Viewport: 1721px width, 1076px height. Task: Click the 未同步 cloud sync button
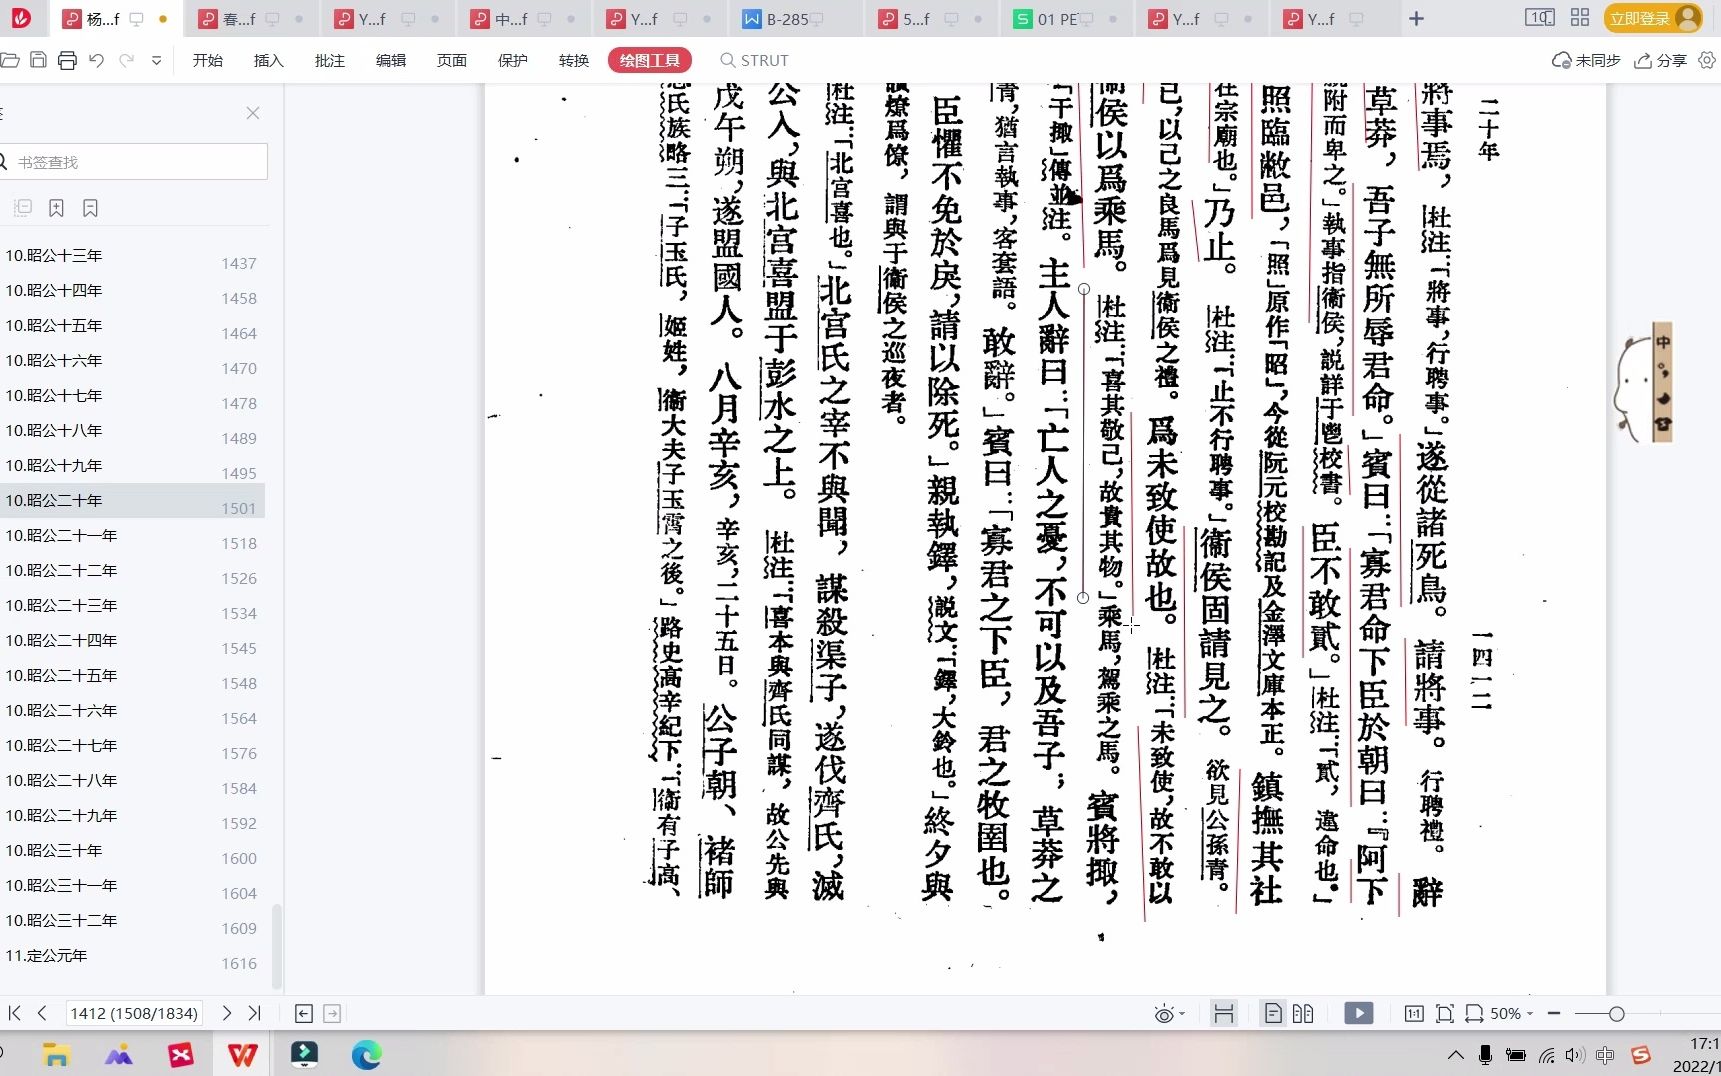[x=1586, y=60]
